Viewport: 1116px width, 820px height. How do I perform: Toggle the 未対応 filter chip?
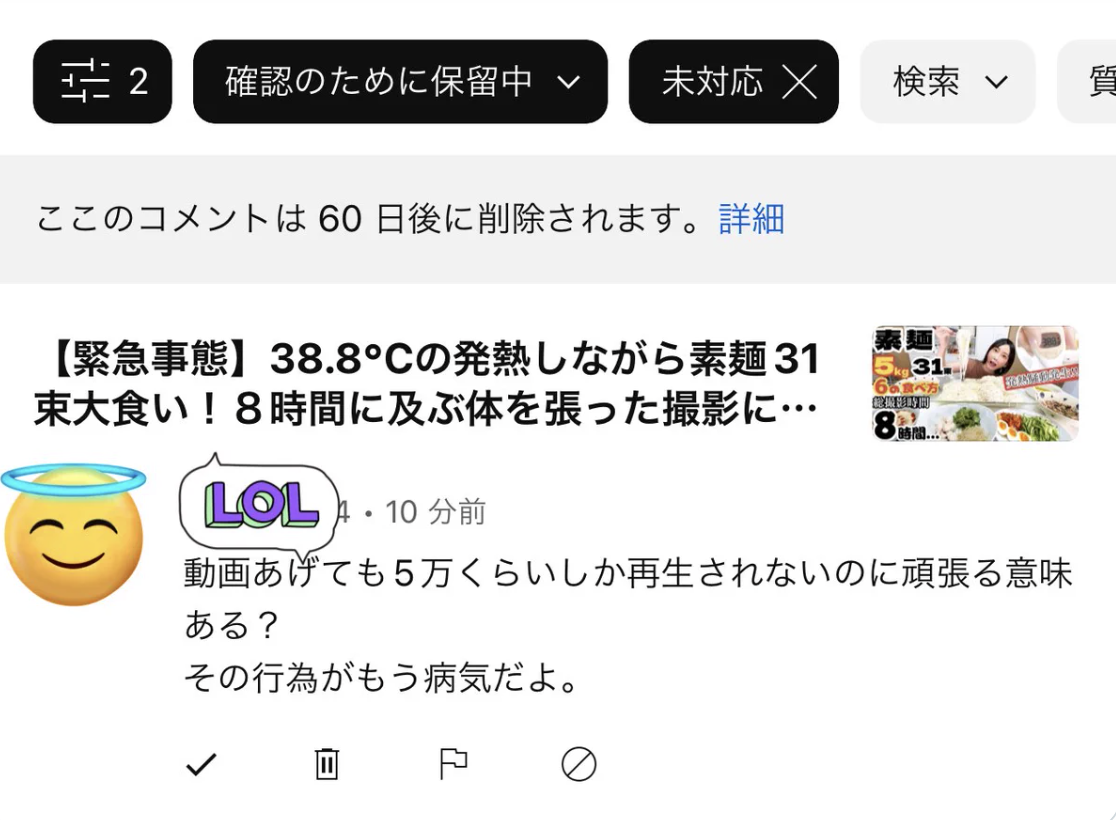coord(734,81)
